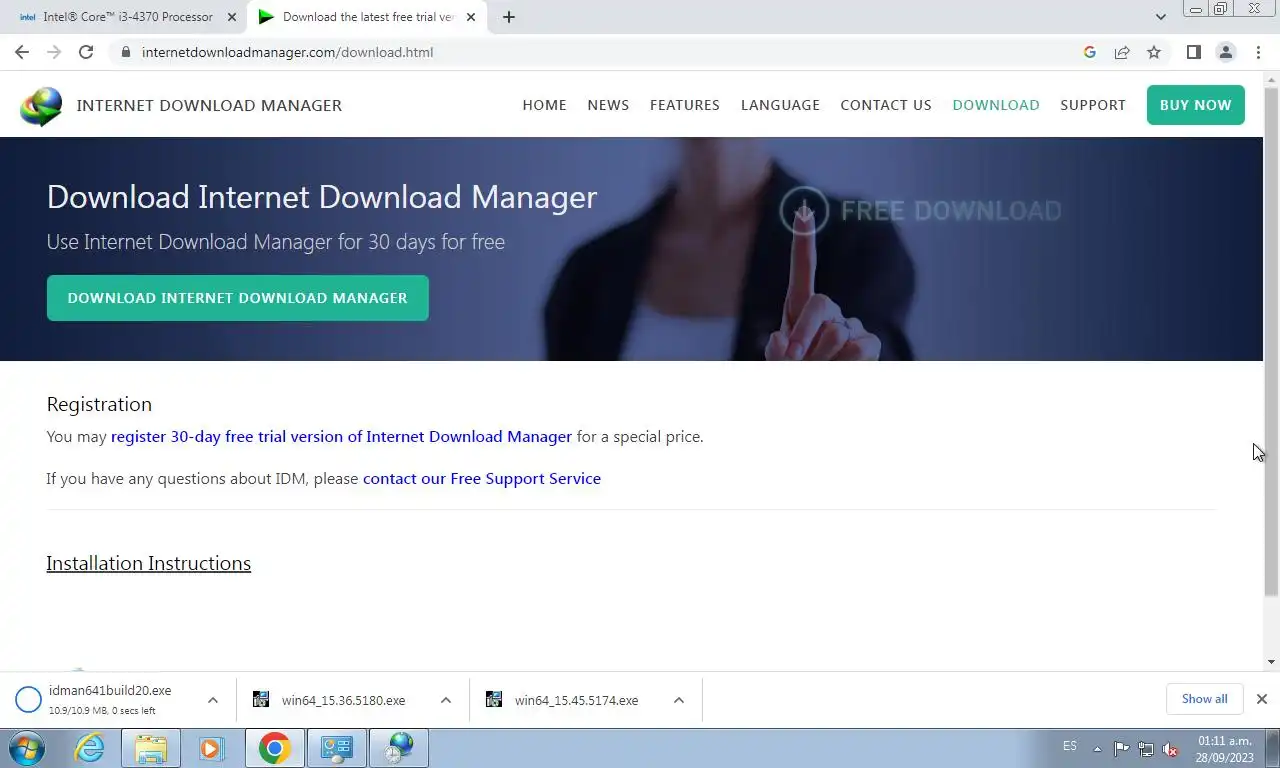
Task: Open tab search chevron
Action: [x=1160, y=17]
